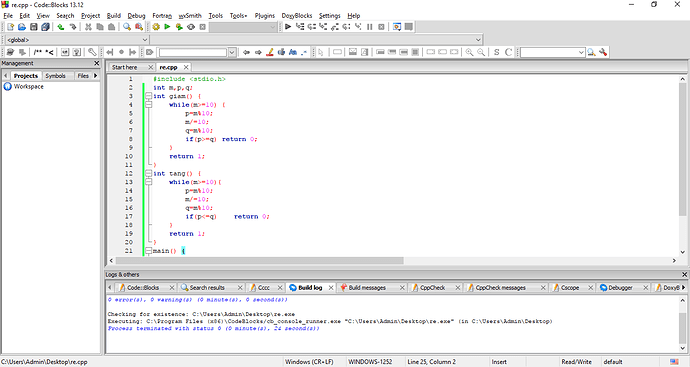690x367 pixels.
Task: Click the Undo green arrow icon
Action: 61,27
